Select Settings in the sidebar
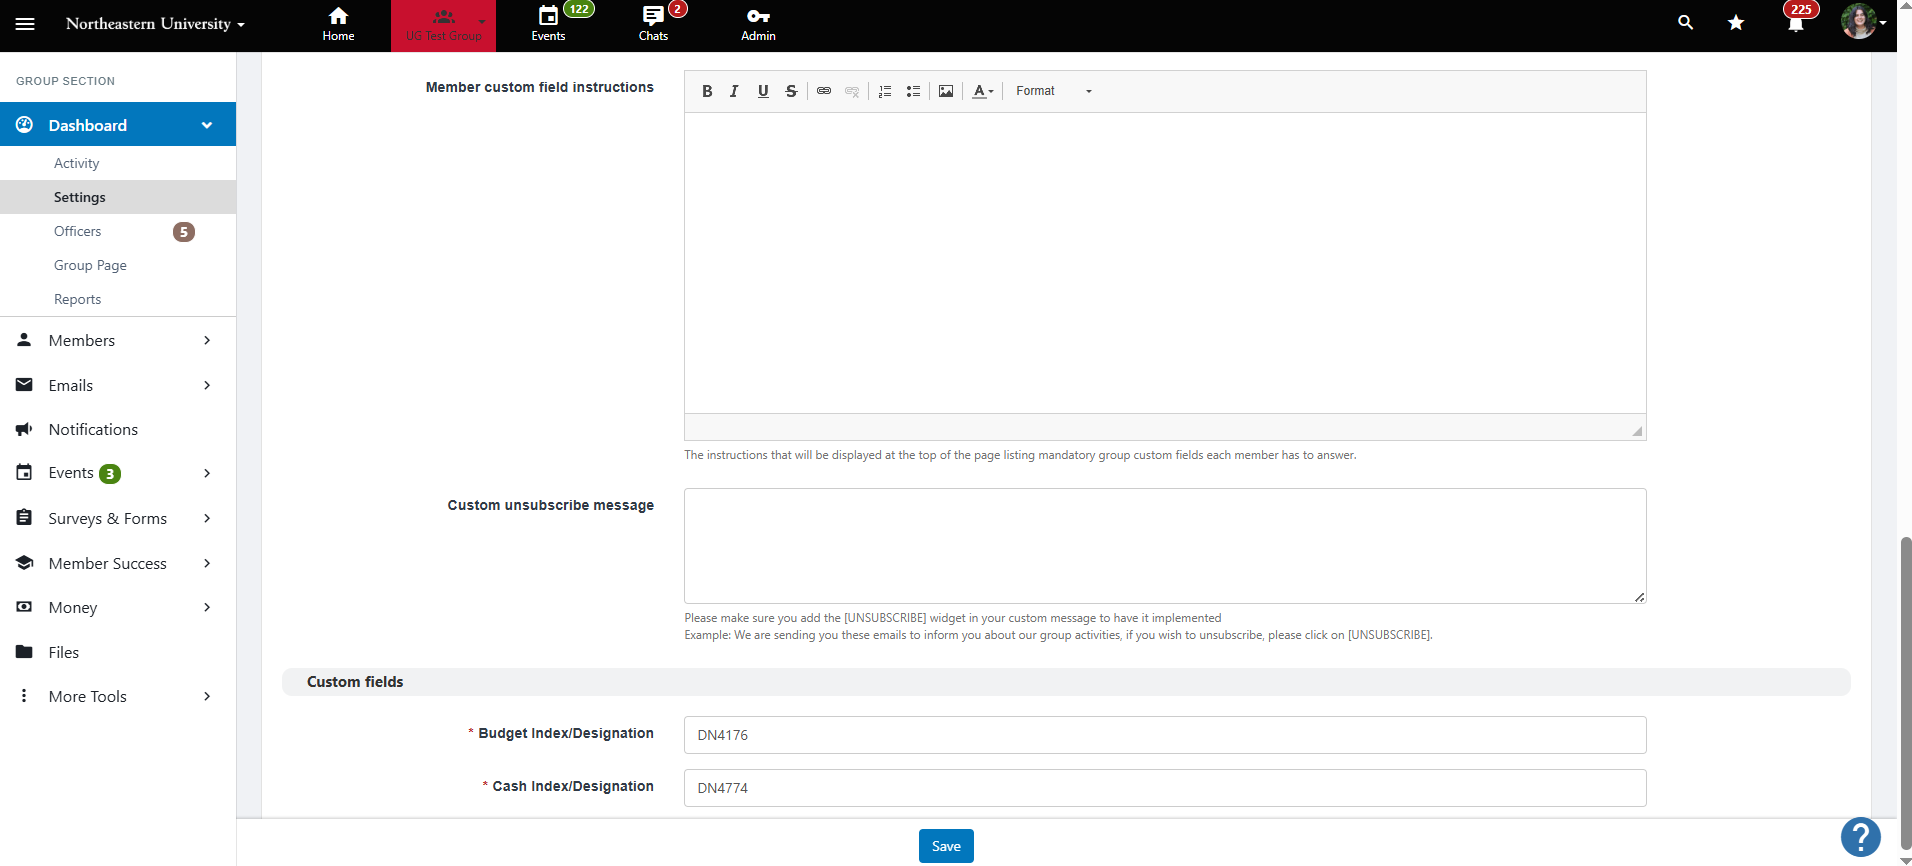Screen dimensions: 1912x866 [118, 197]
